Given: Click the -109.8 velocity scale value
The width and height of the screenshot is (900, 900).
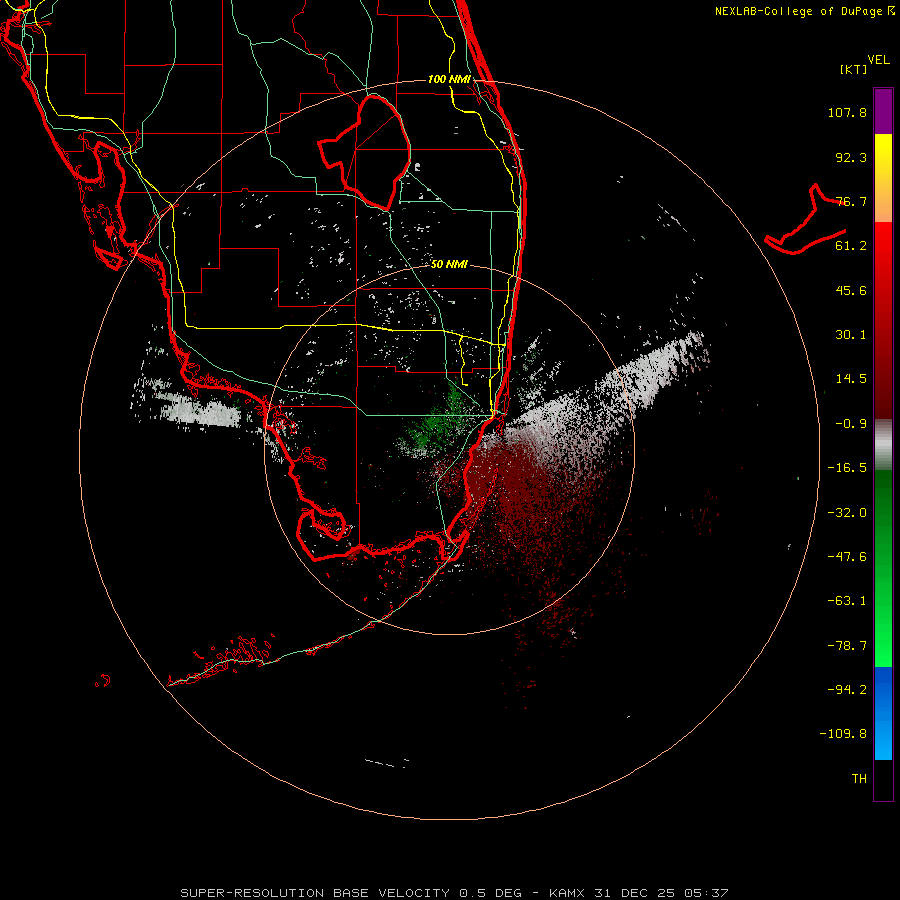Looking at the screenshot, I should click(843, 734).
